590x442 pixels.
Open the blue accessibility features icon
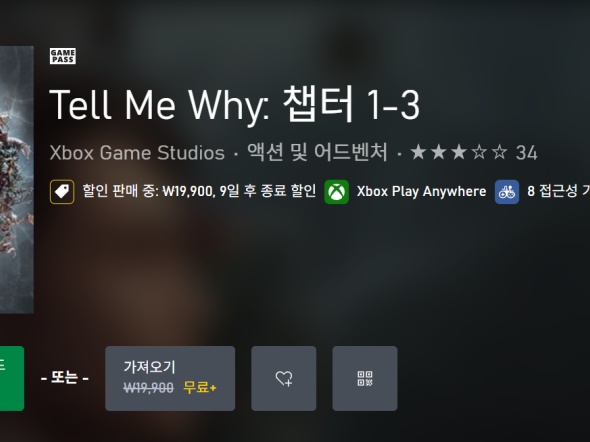coord(507,192)
